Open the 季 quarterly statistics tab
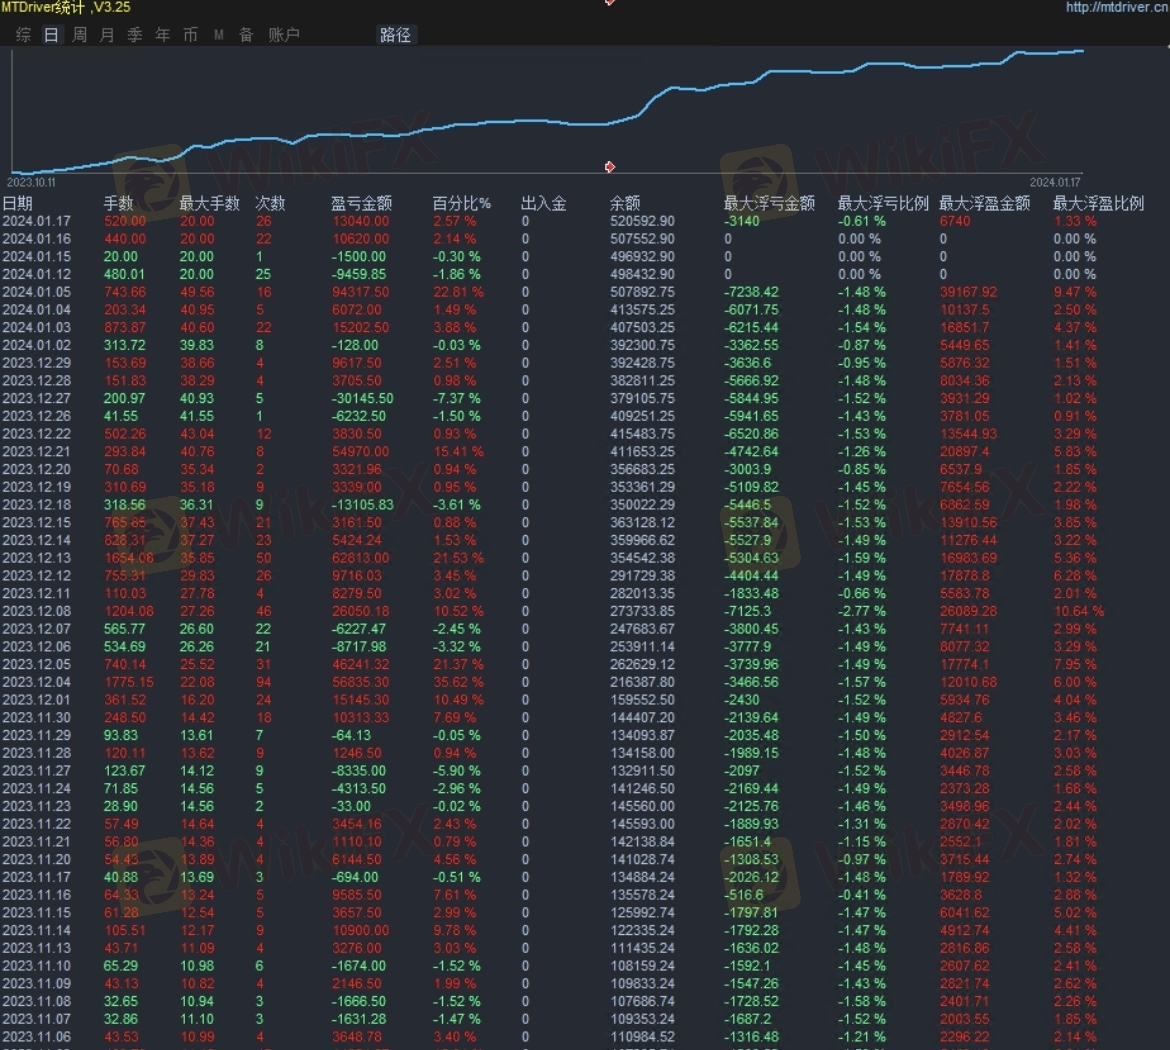 (135, 35)
